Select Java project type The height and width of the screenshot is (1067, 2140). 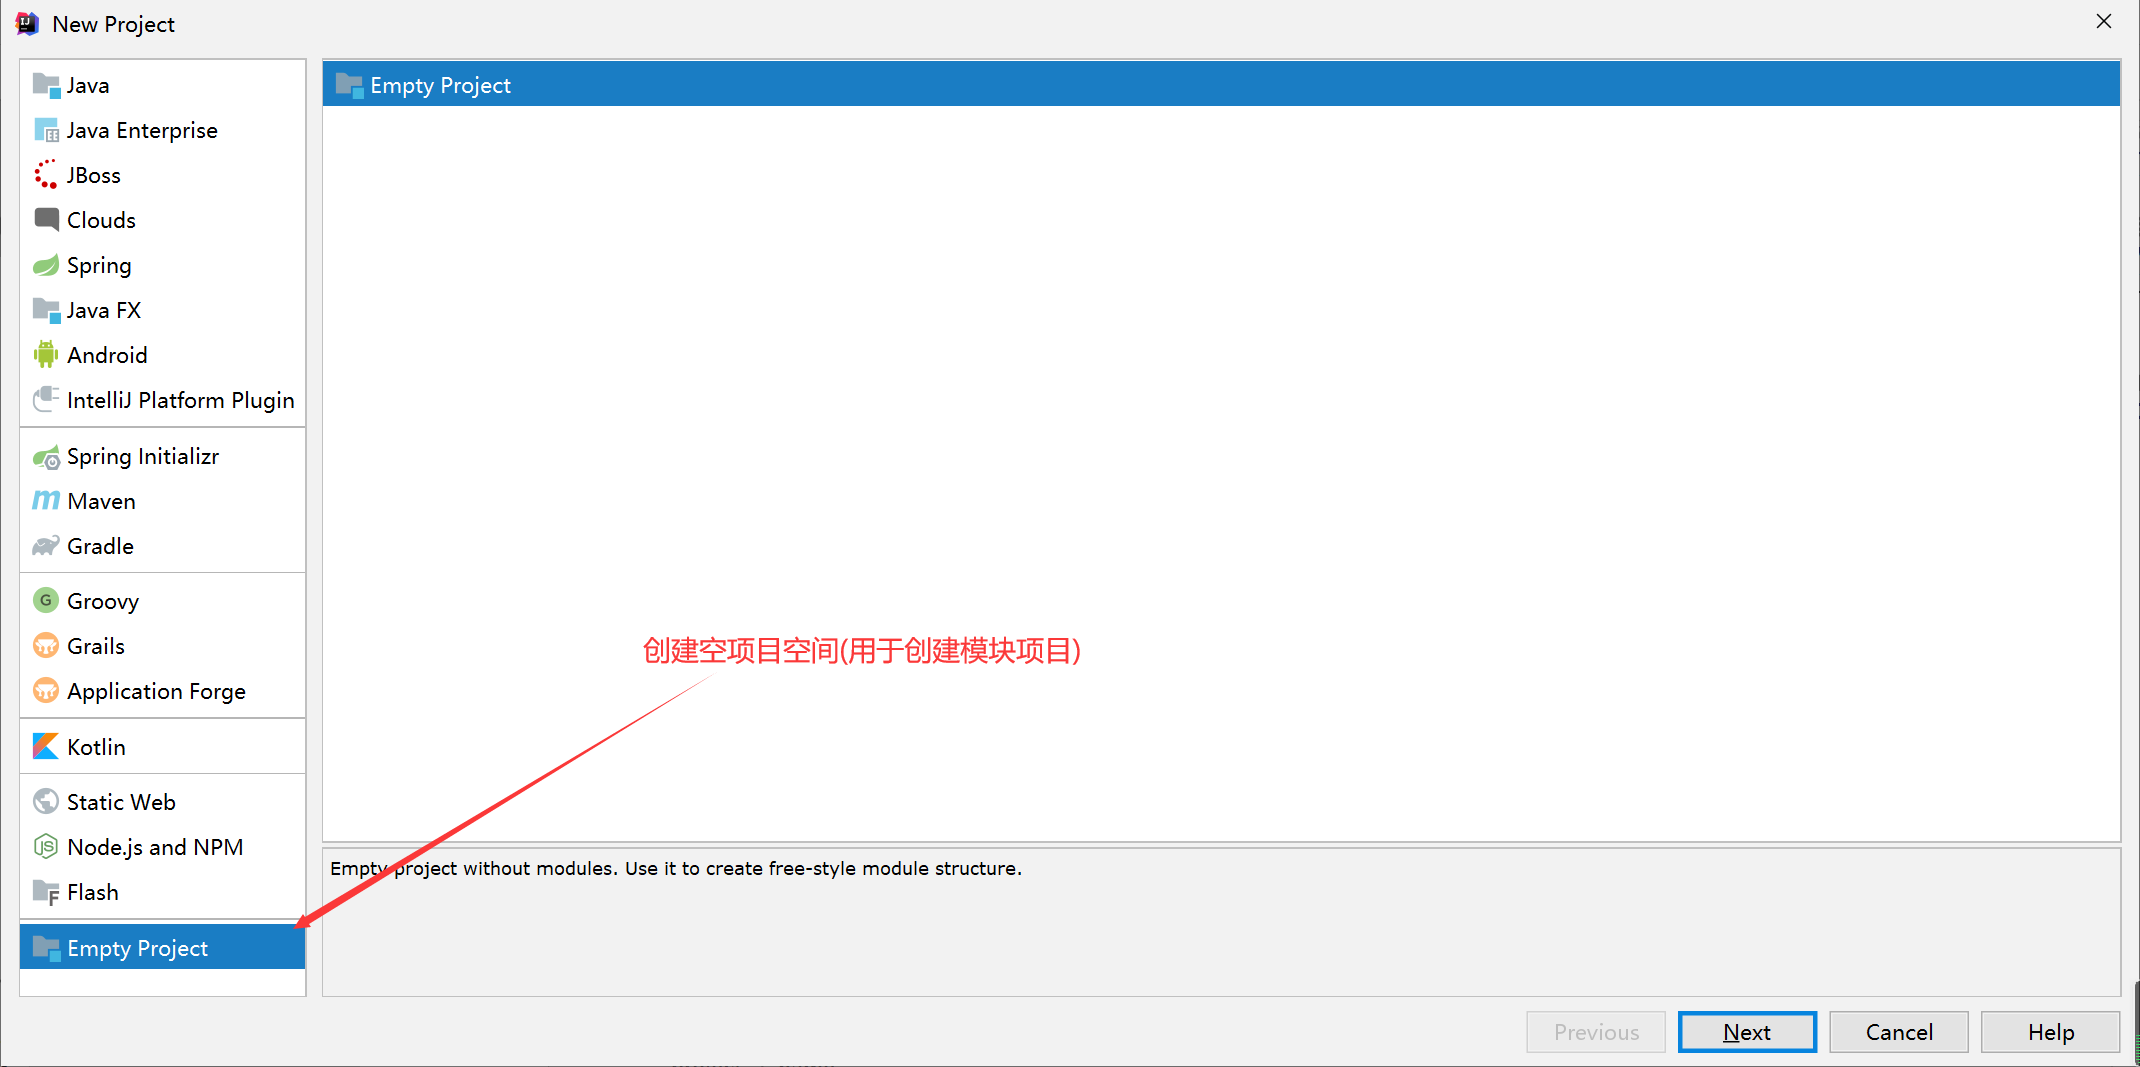coord(88,86)
